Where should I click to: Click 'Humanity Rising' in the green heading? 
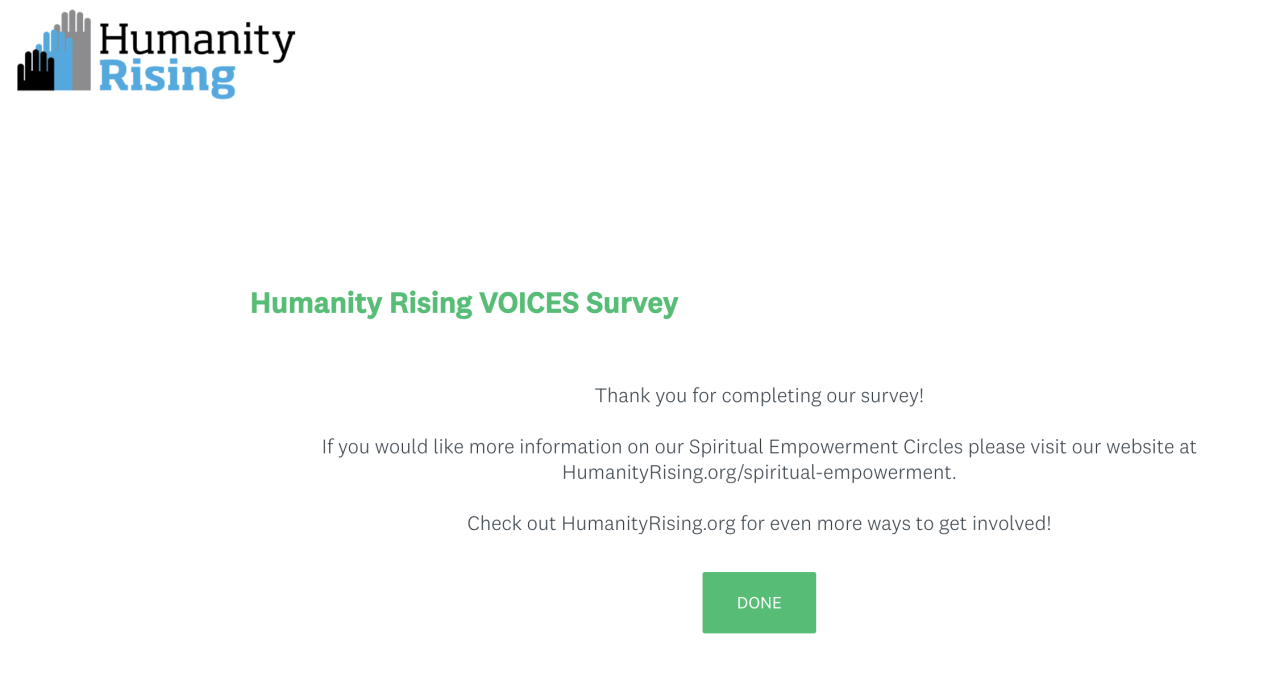pos(361,302)
